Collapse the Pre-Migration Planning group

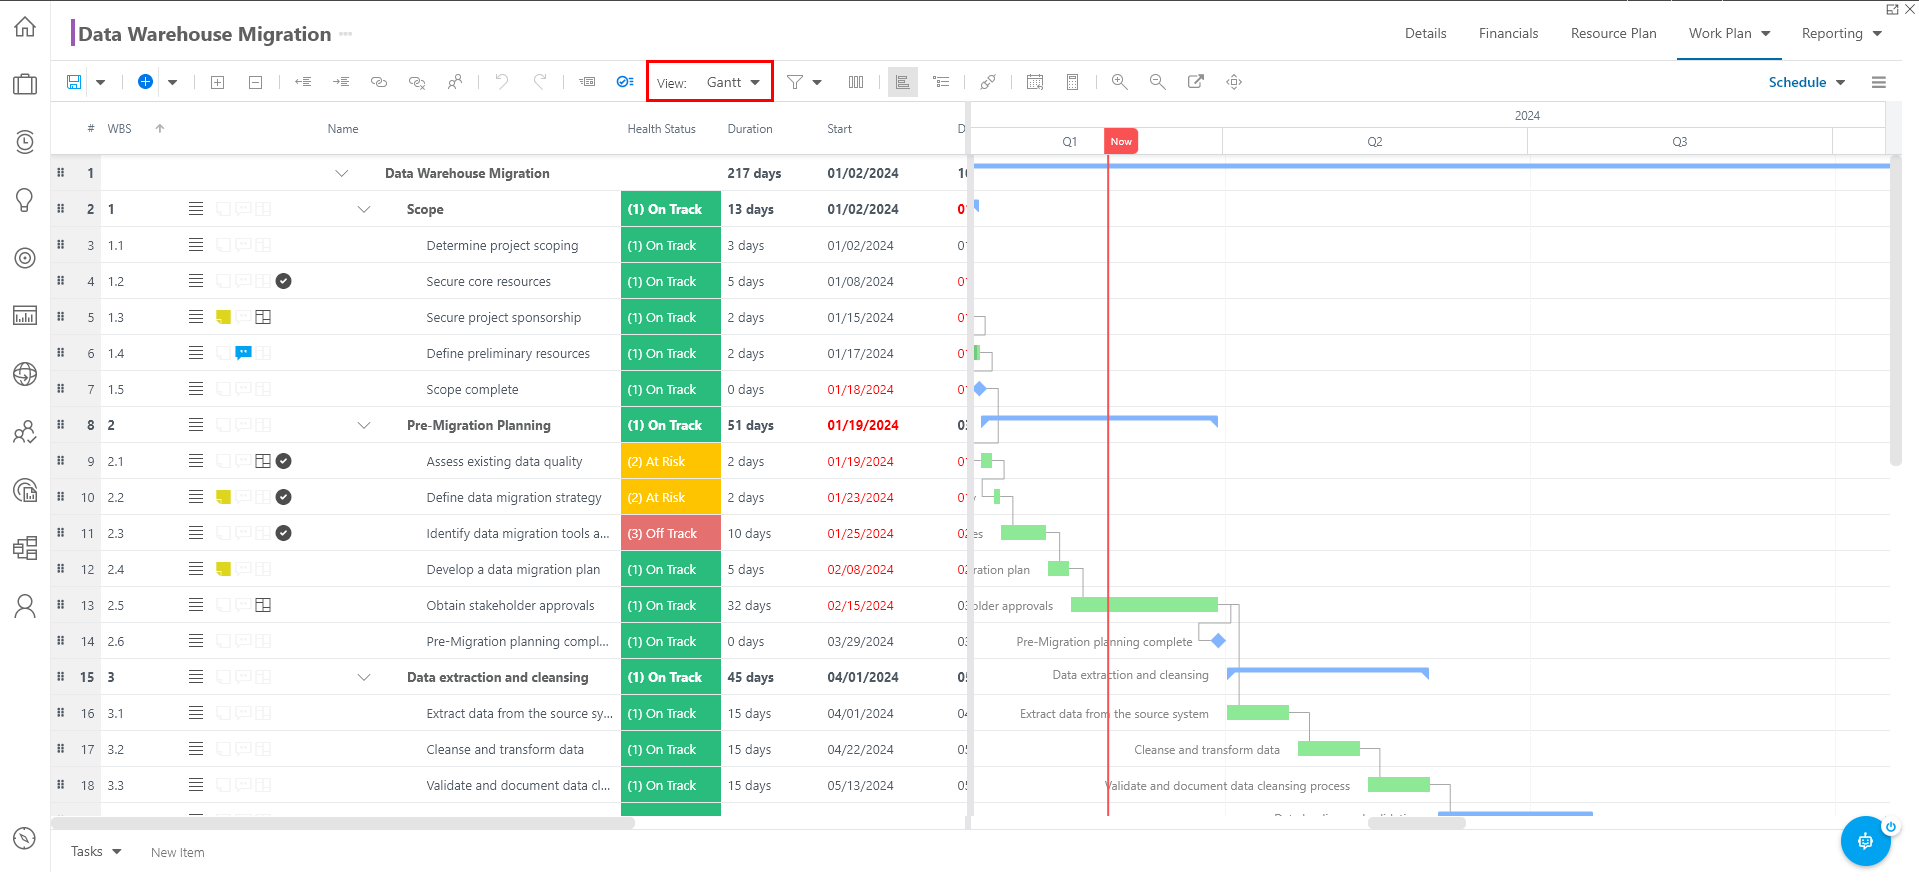click(364, 425)
